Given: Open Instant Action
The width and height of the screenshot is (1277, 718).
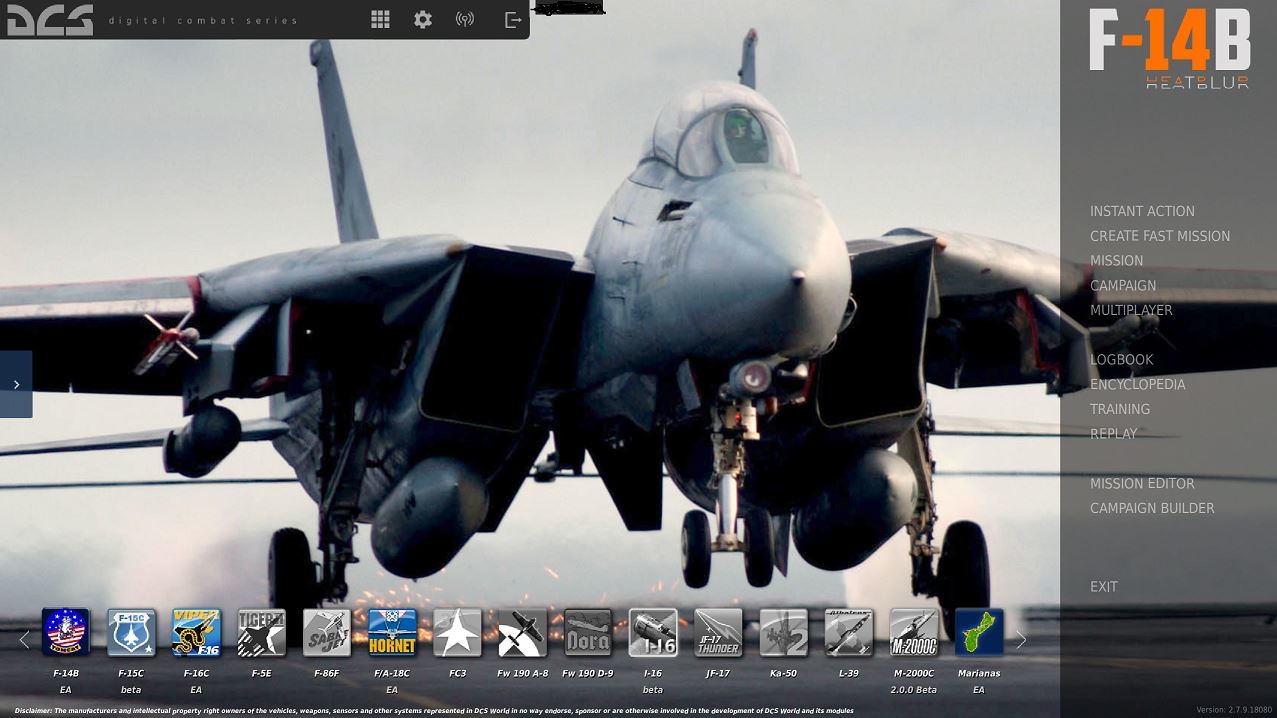Looking at the screenshot, I should point(1142,211).
